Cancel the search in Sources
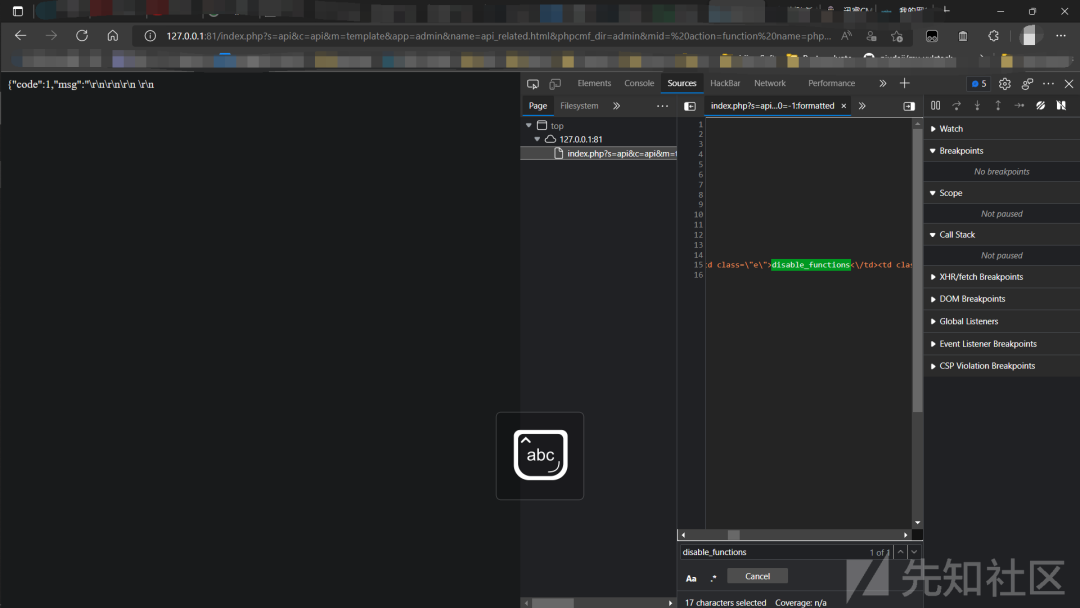This screenshot has height=608, width=1080. pos(757,576)
